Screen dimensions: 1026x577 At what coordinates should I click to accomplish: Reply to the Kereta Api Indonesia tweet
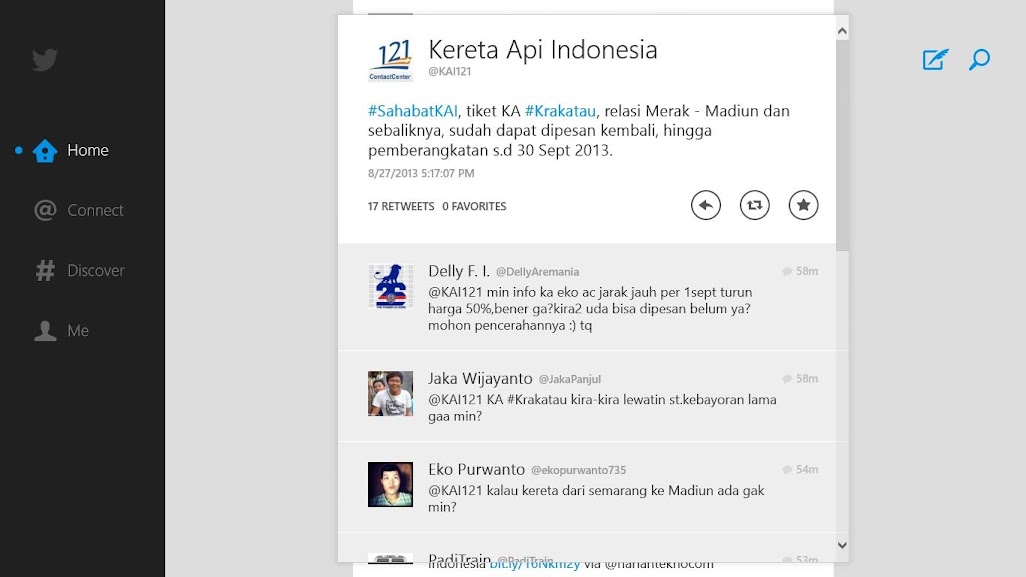[x=706, y=205]
